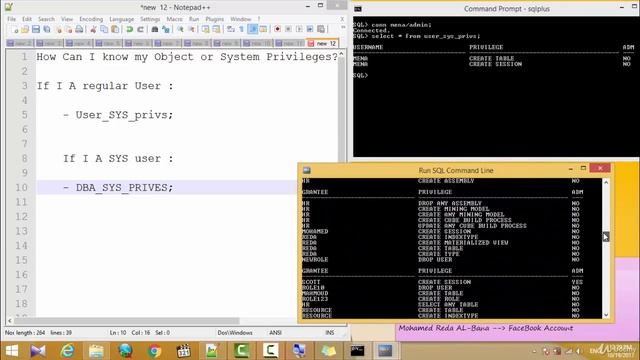The image size is (640, 360).
Task: Click line 10 text DBA_SYS_PRIVES;
Action: click(124, 188)
